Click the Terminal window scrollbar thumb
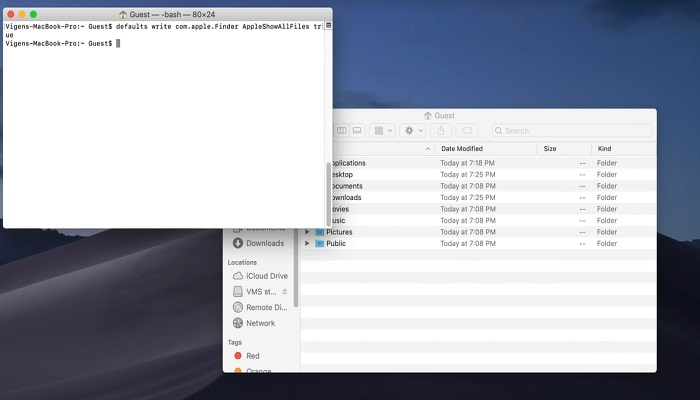The image size is (700, 400). coord(329,194)
